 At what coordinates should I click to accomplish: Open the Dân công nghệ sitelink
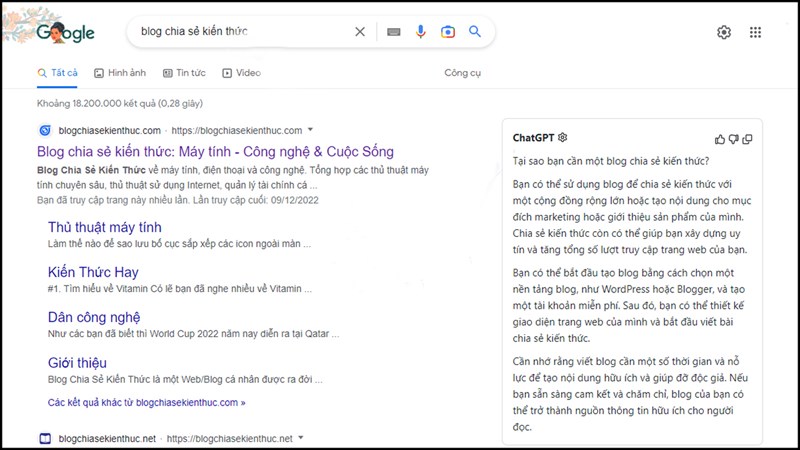[x=94, y=317]
